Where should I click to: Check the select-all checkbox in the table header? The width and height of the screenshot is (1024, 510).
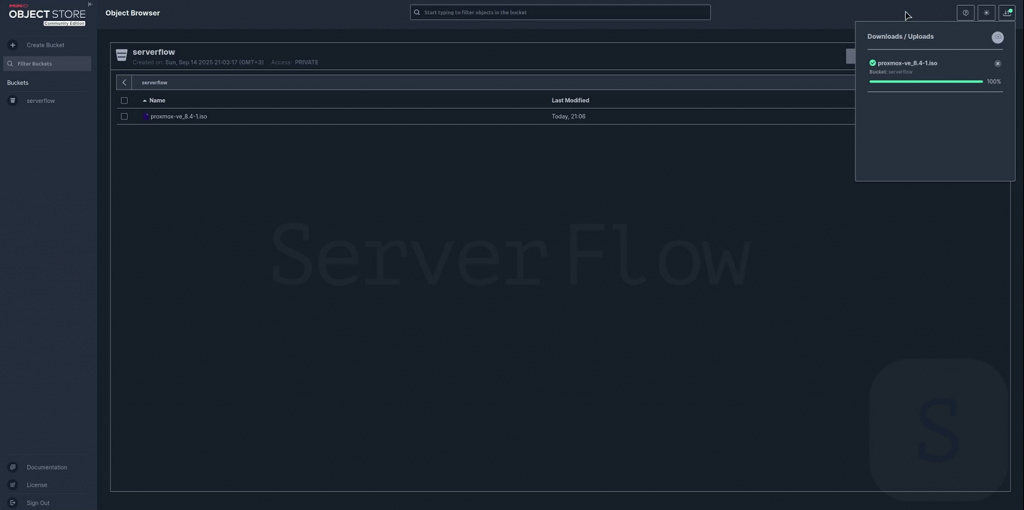pos(124,100)
